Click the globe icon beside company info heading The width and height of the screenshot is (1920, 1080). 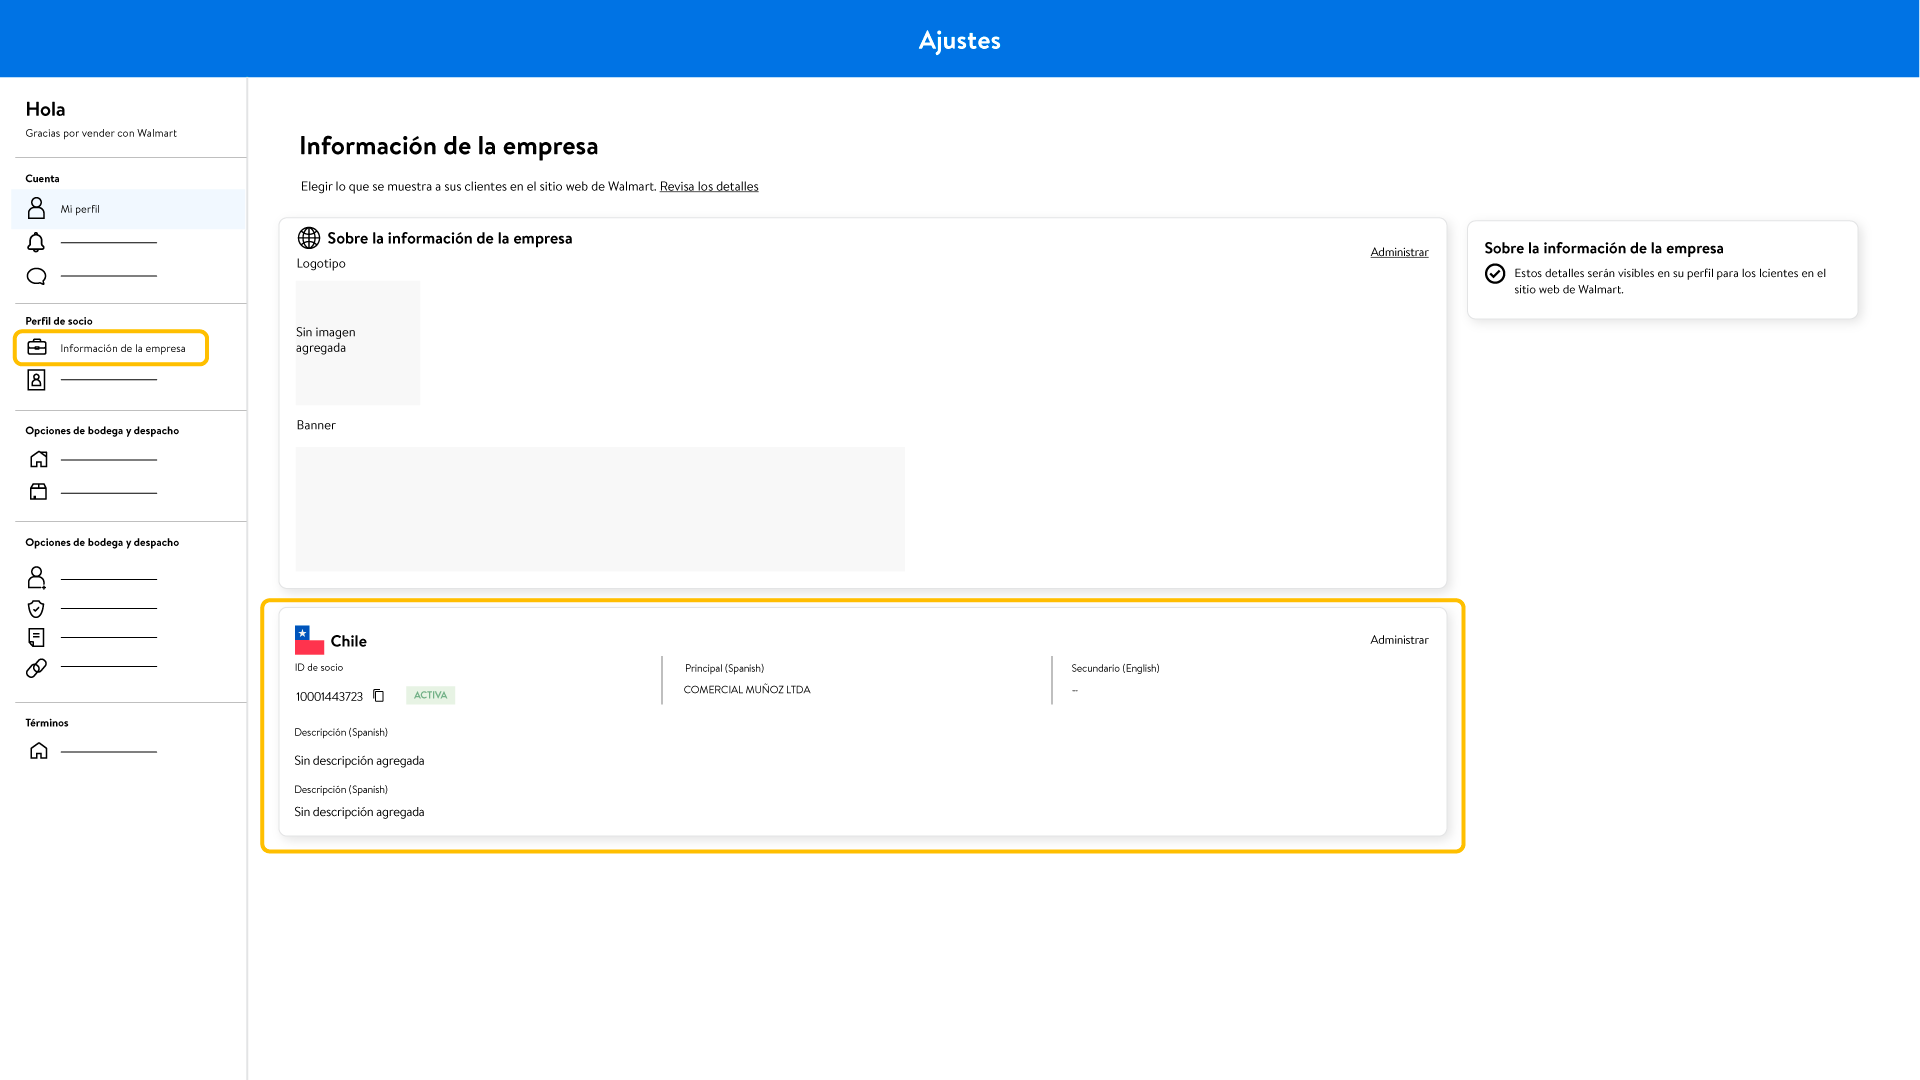[309, 238]
